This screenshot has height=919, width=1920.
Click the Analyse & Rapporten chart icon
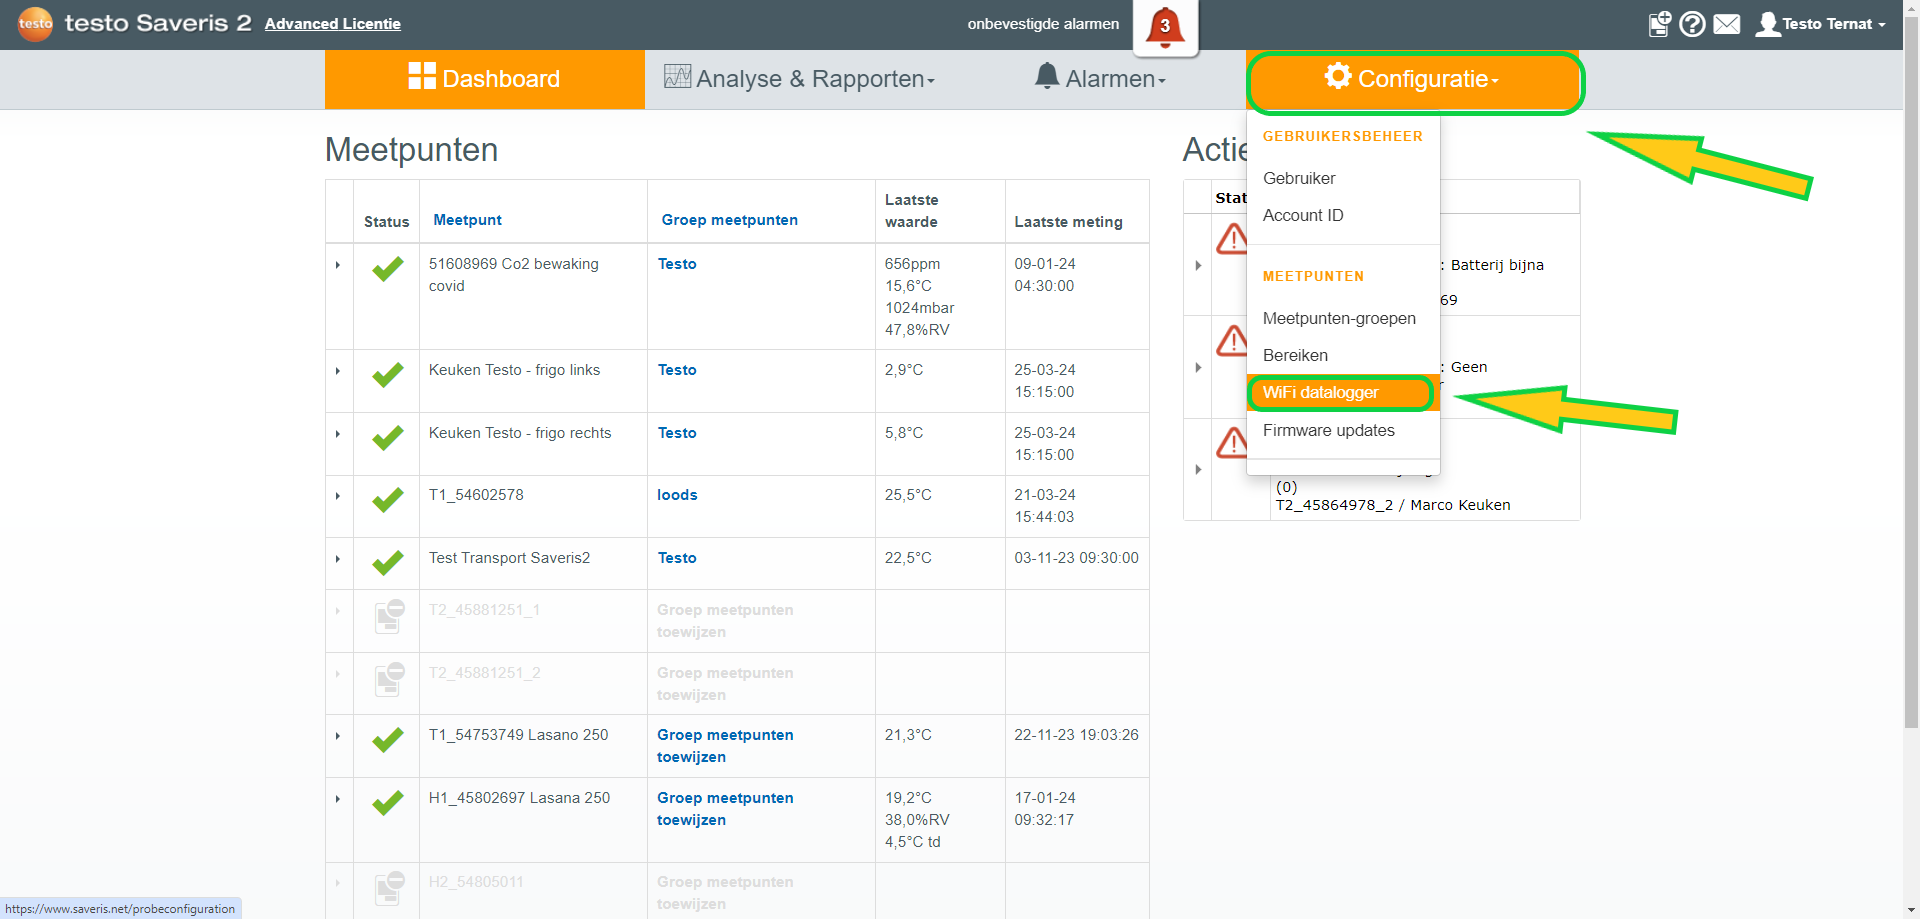coord(678,76)
